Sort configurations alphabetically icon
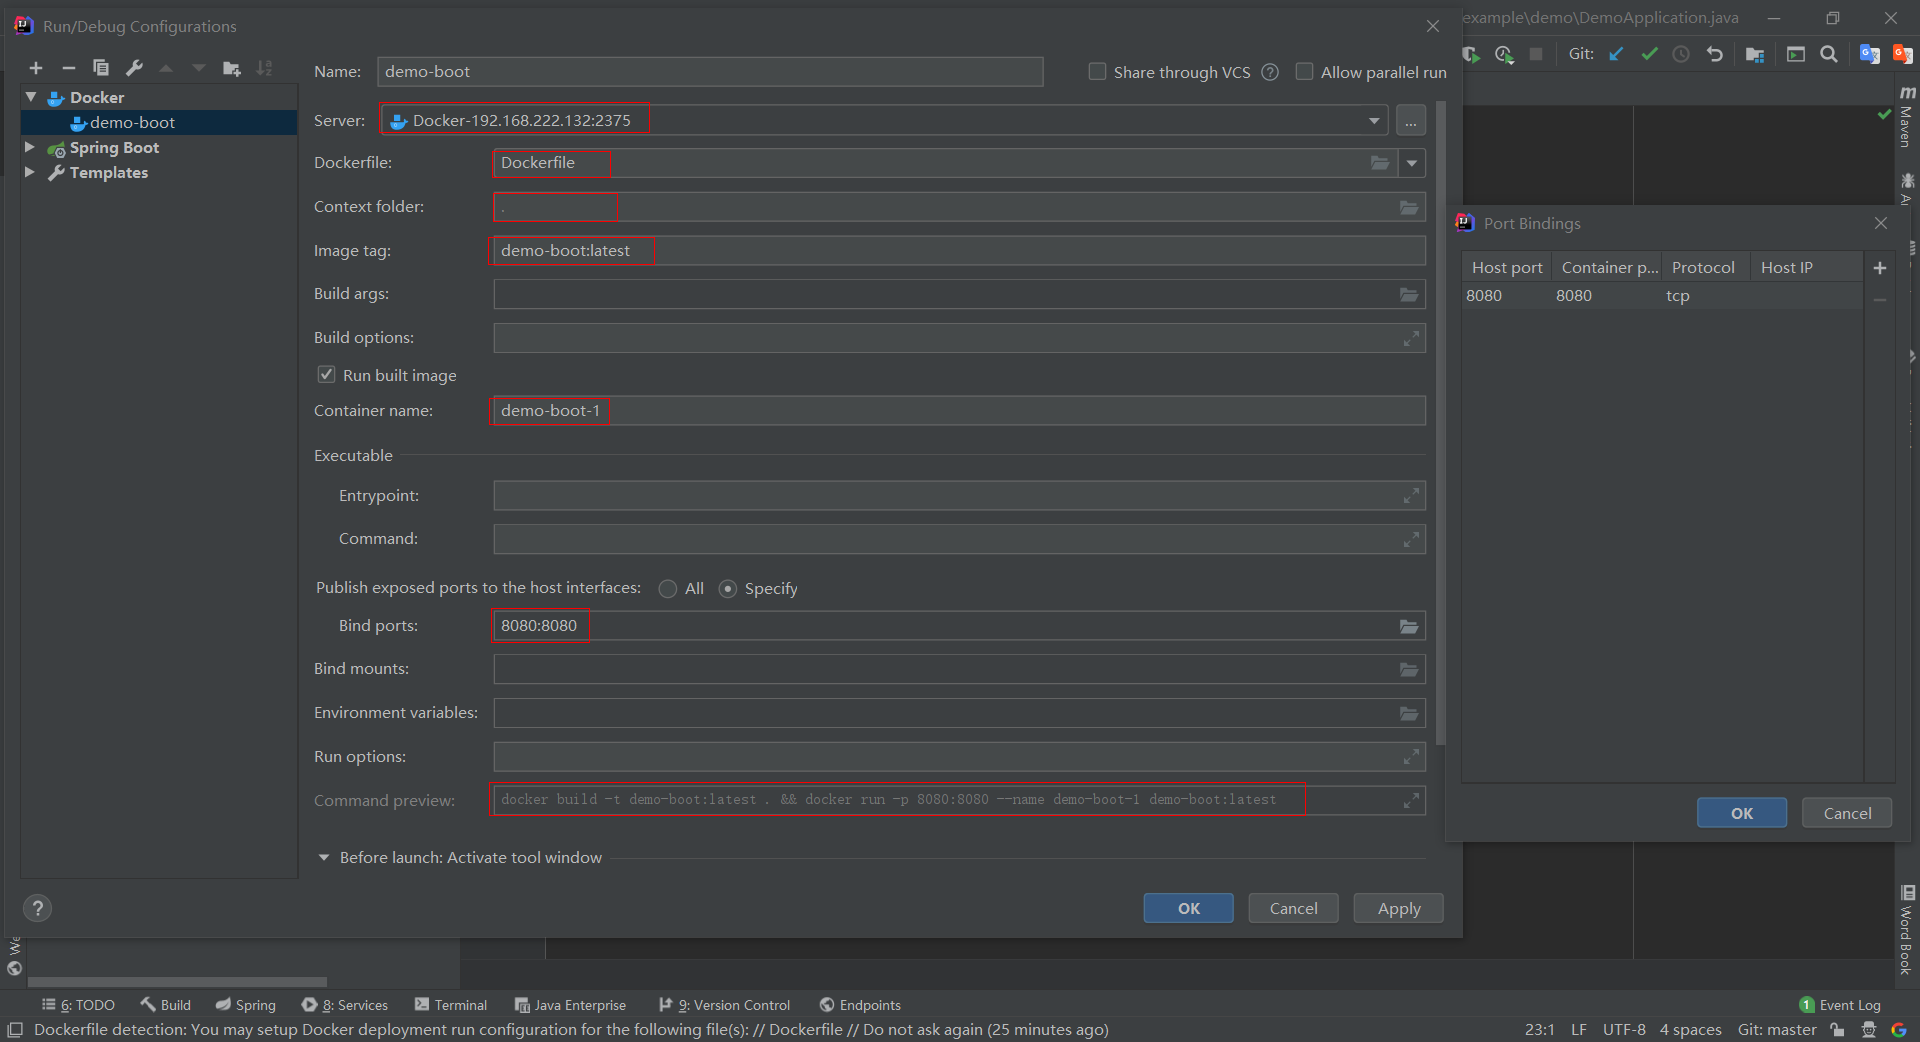Image resolution: width=1920 pixels, height=1042 pixels. click(x=264, y=68)
